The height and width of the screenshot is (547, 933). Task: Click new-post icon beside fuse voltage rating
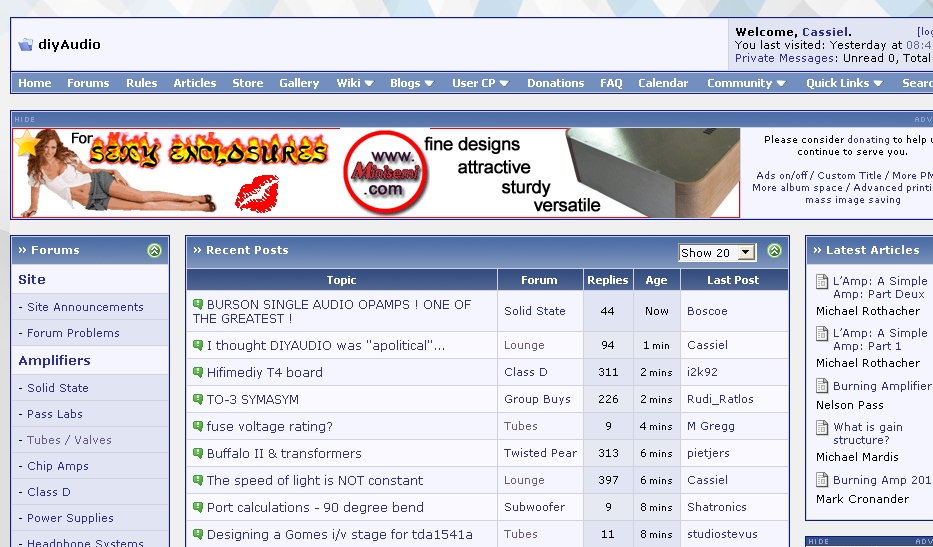click(x=198, y=426)
